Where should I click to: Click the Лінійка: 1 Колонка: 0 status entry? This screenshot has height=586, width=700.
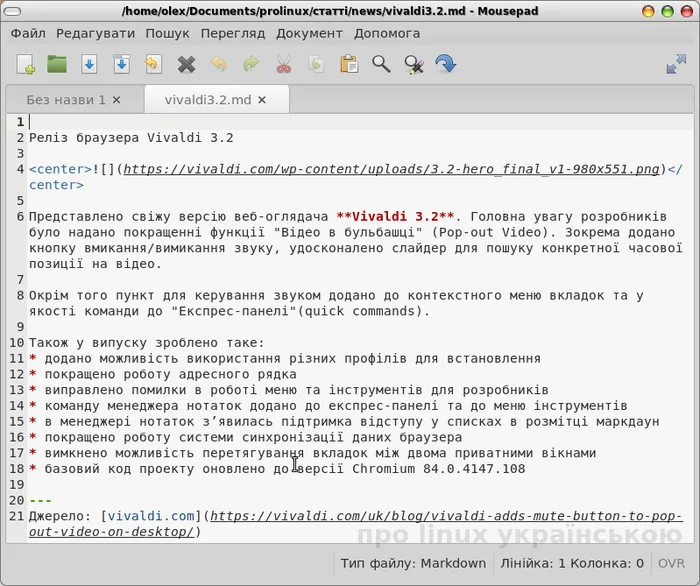pyautogui.click(x=572, y=563)
